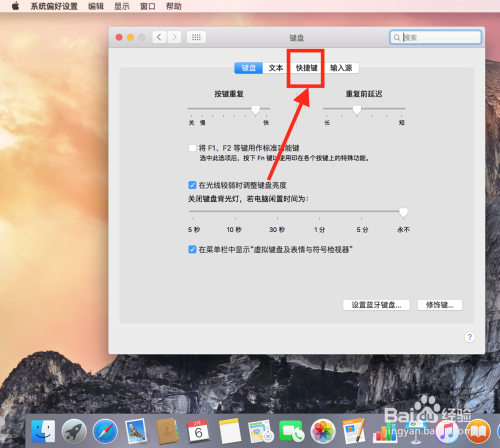This screenshot has height=448, width=500.
Task: Click the '5 秒' label under backlight slider
Action: (x=194, y=230)
